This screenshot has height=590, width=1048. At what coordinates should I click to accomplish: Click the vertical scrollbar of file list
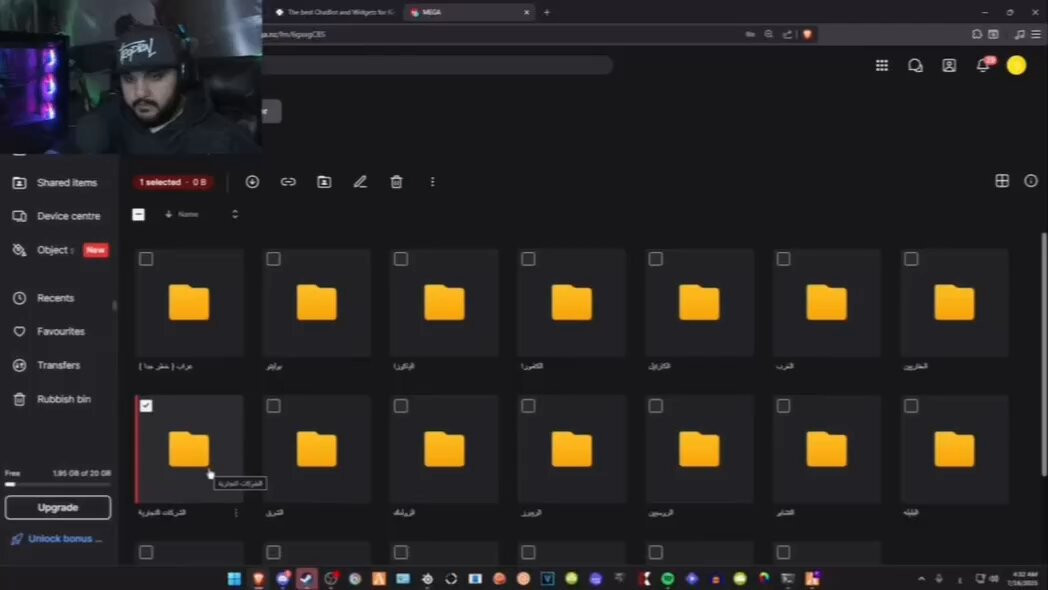tap(1043, 354)
